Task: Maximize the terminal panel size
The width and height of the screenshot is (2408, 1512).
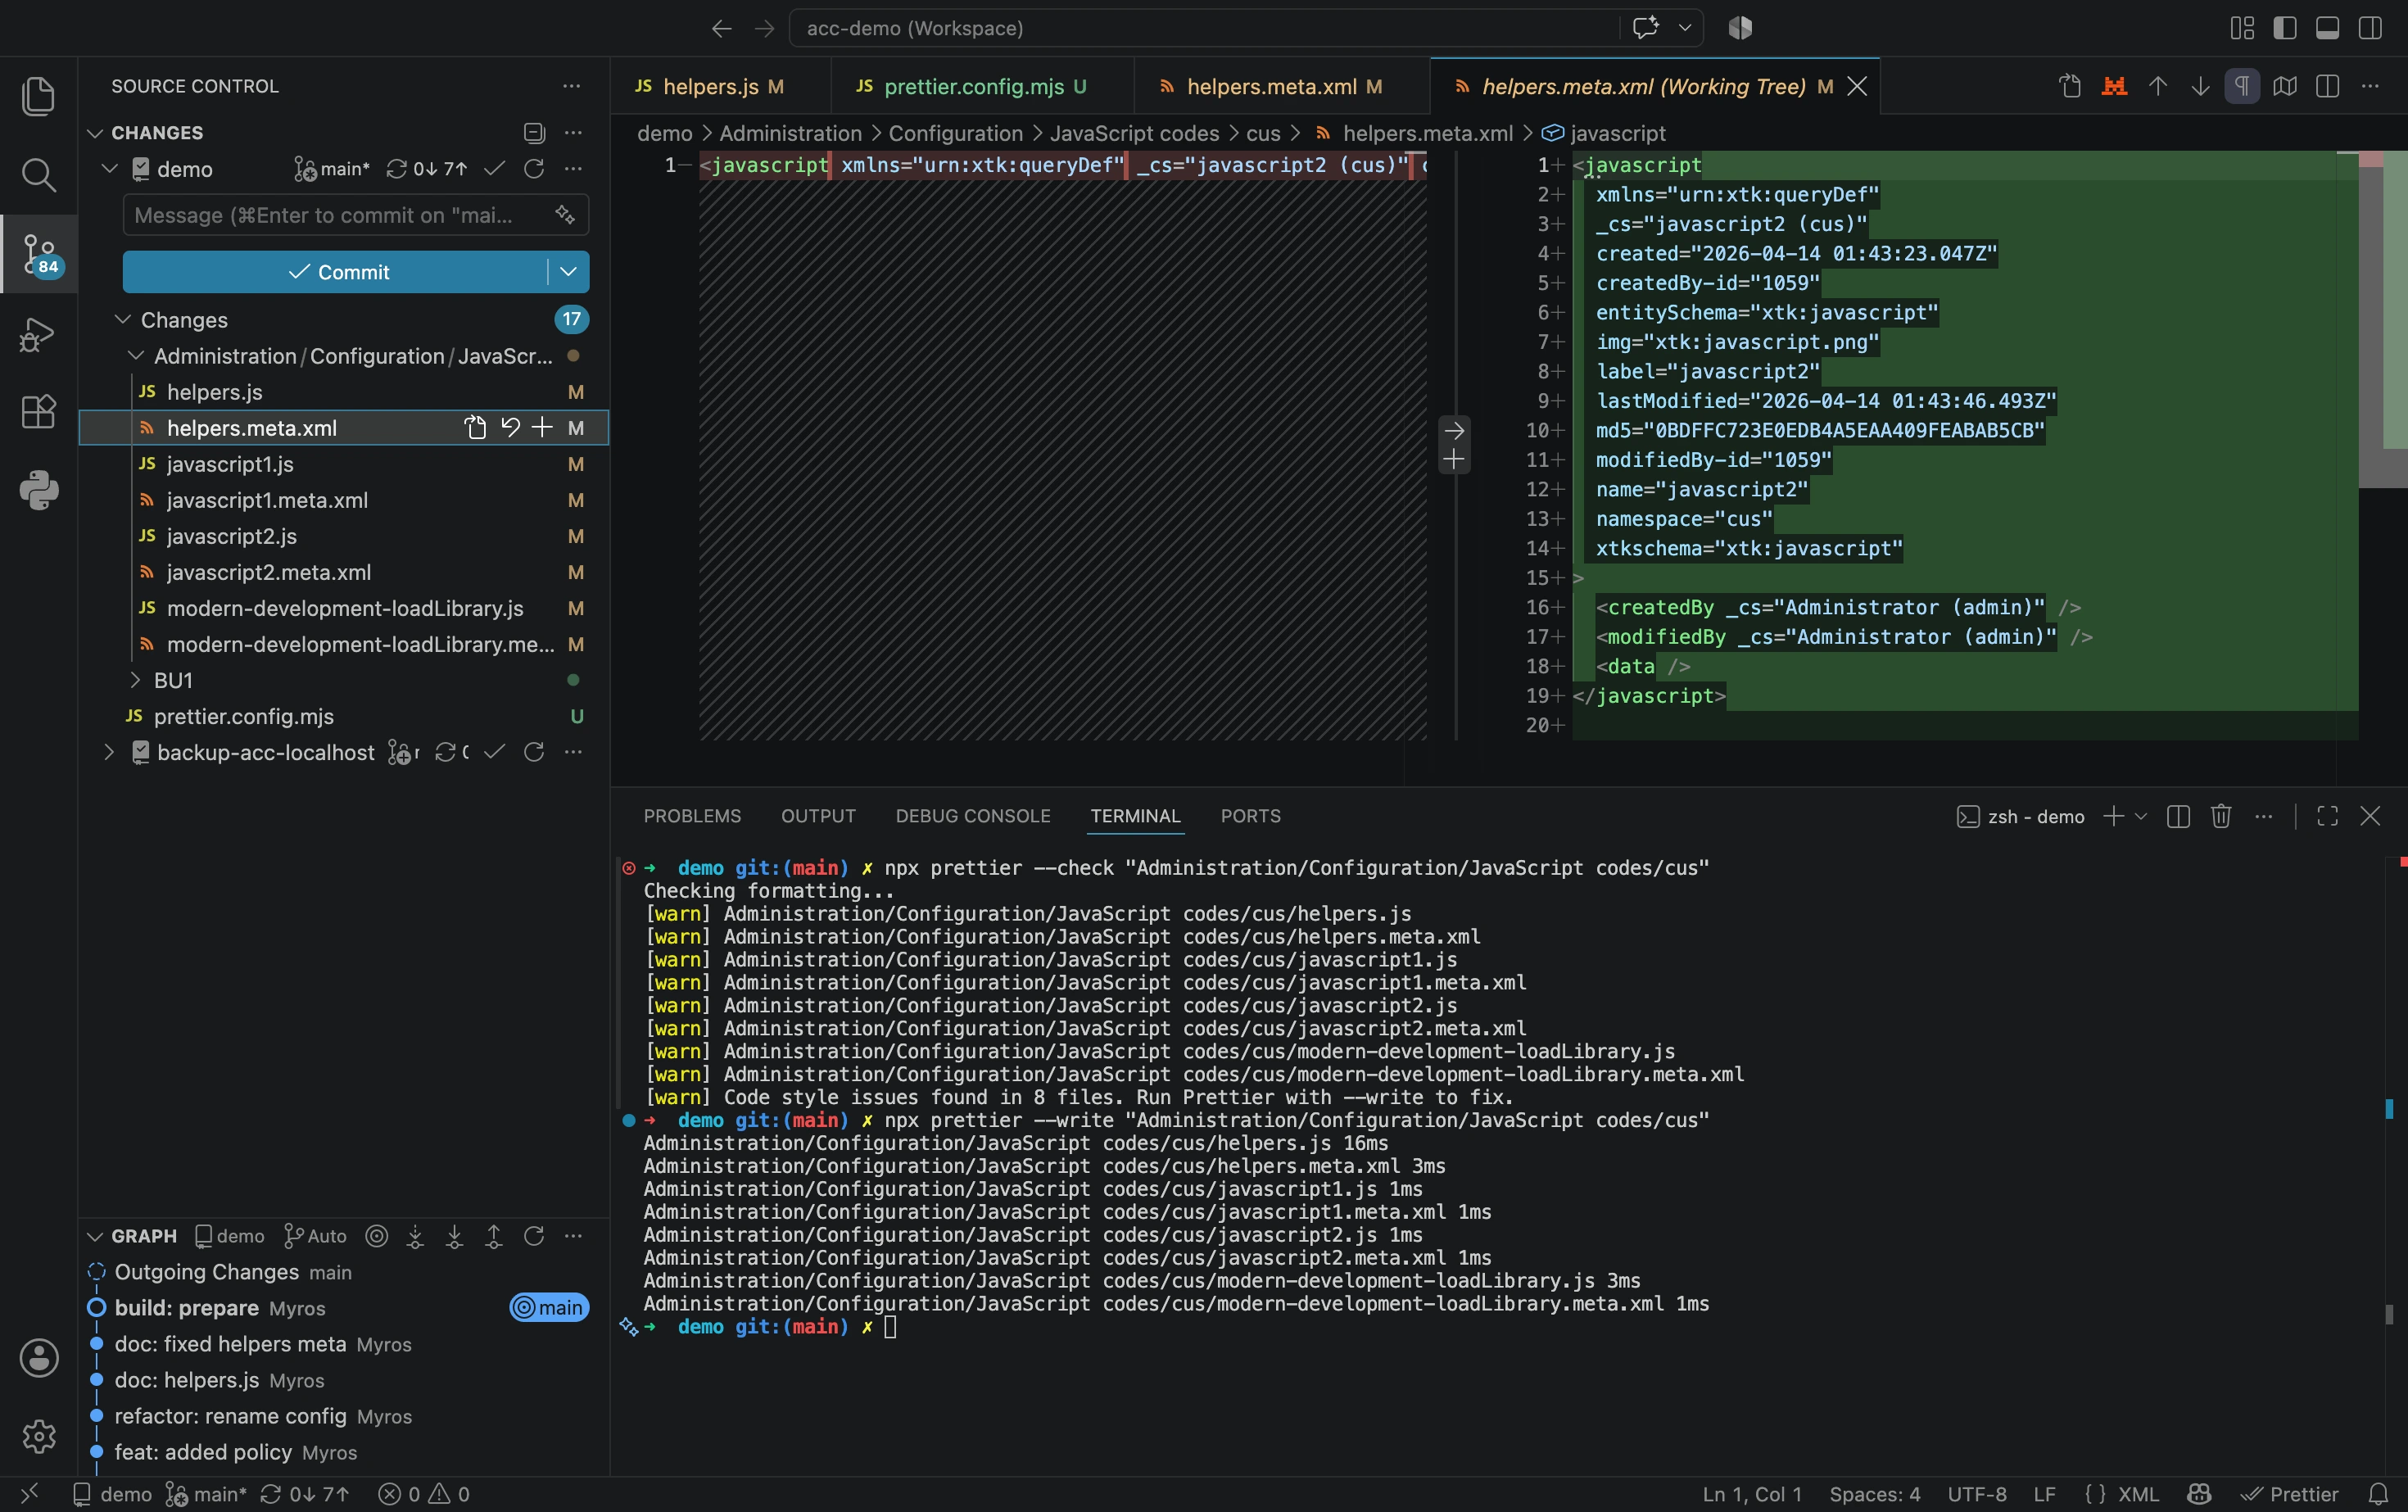Action: click(x=2327, y=816)
